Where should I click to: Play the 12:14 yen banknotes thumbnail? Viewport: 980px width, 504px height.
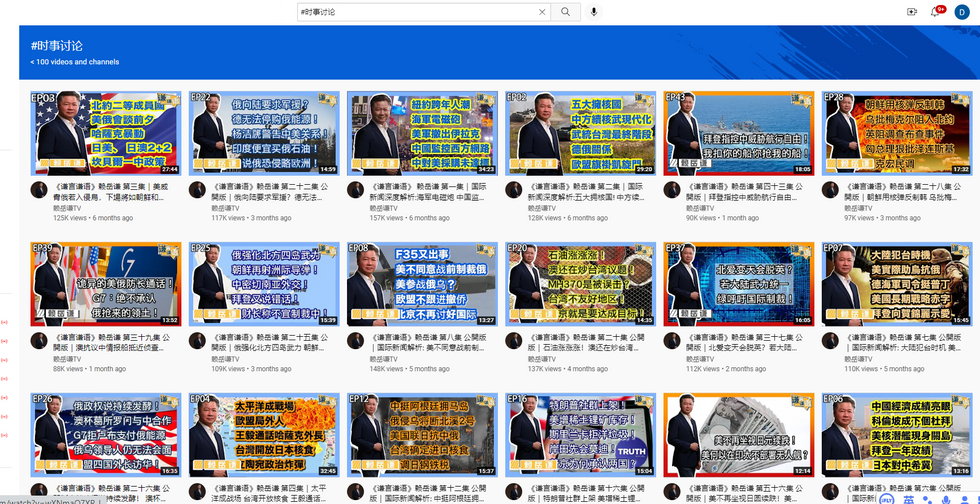(x=739, y=435)
